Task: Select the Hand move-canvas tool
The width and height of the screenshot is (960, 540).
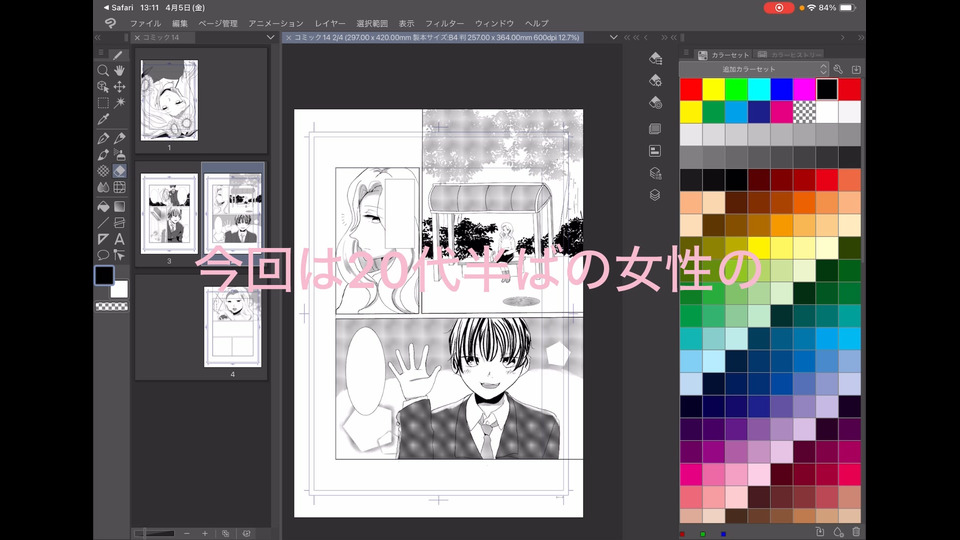Action: [119, 70]
